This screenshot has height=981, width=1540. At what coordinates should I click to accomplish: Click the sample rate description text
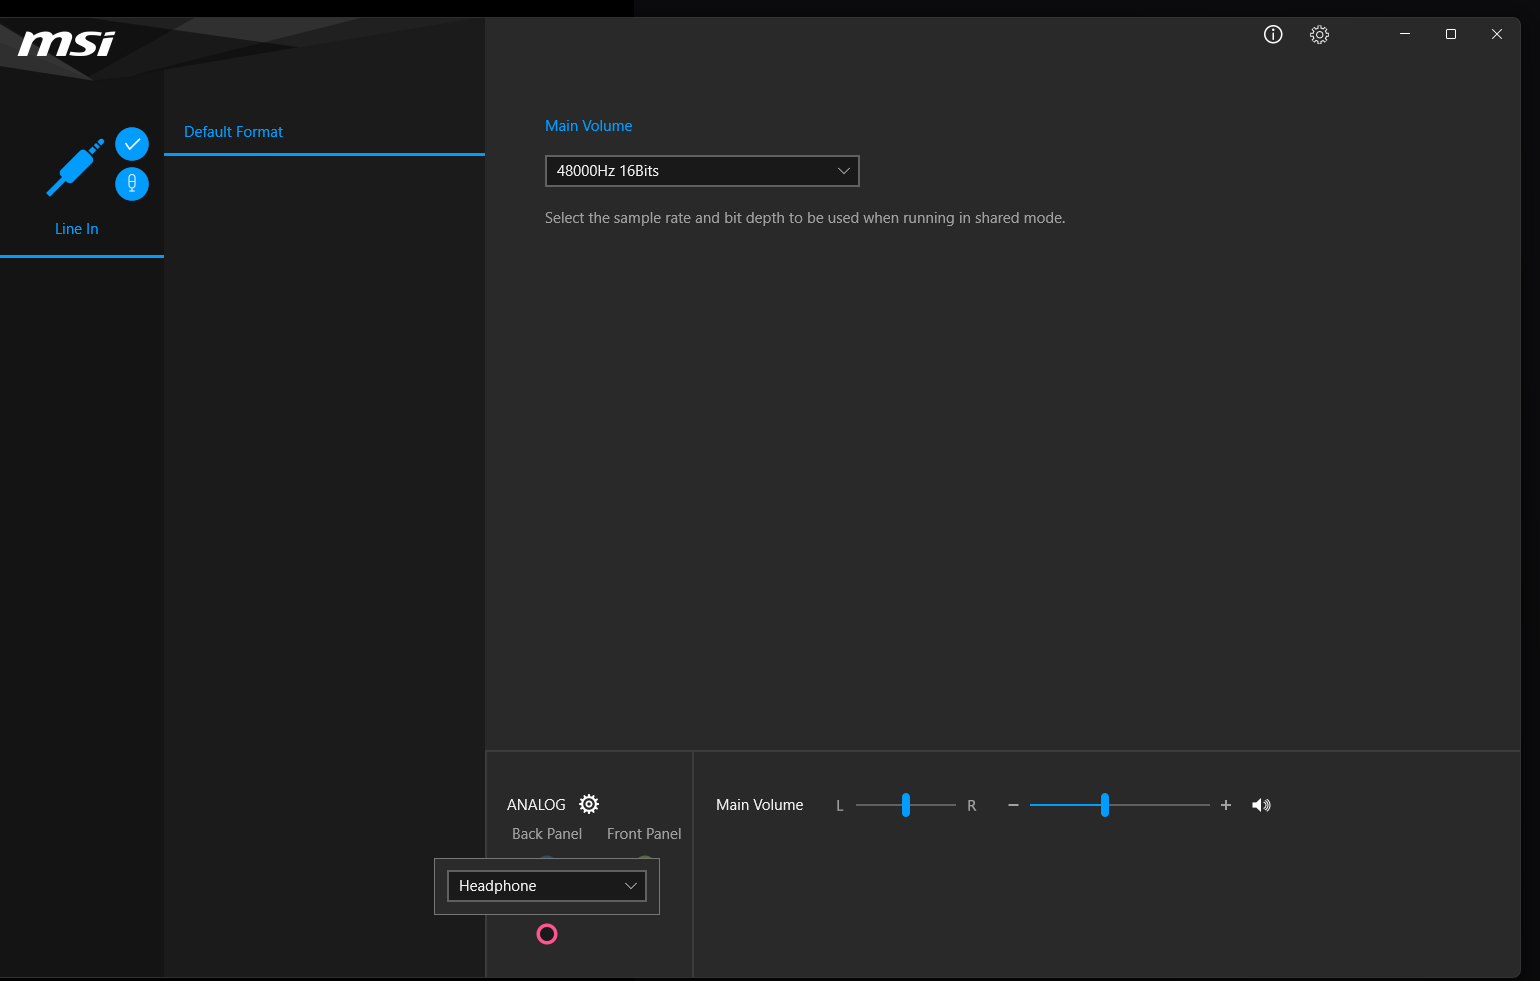(x=805, y=218)
